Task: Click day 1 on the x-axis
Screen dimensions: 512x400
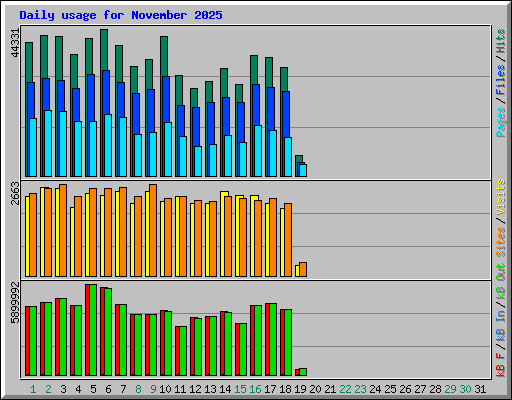Action: [x=33, y=389]
